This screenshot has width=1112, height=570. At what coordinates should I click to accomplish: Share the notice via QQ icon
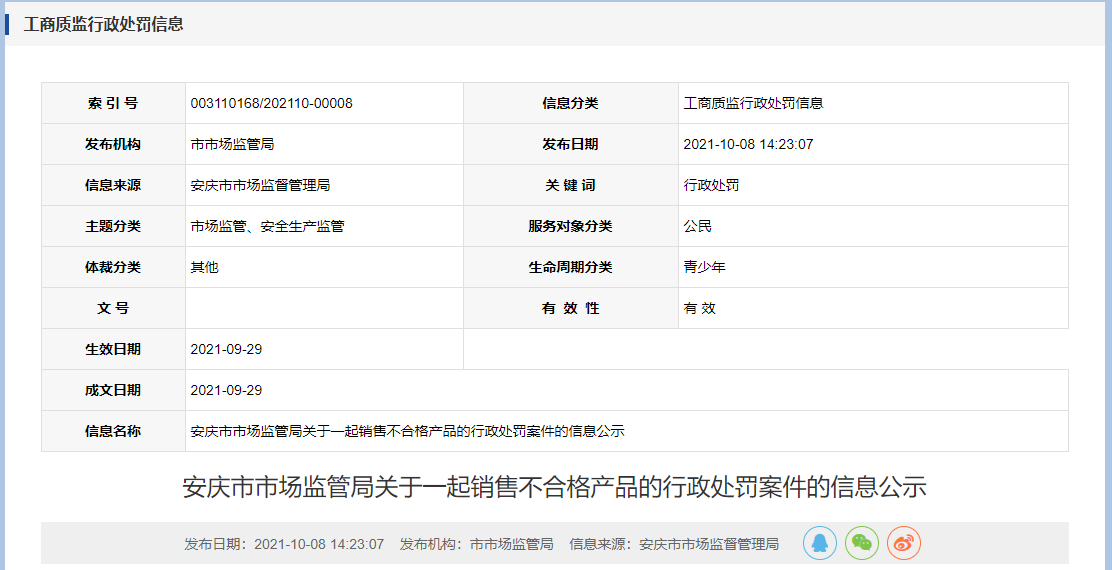pos(820,544)
